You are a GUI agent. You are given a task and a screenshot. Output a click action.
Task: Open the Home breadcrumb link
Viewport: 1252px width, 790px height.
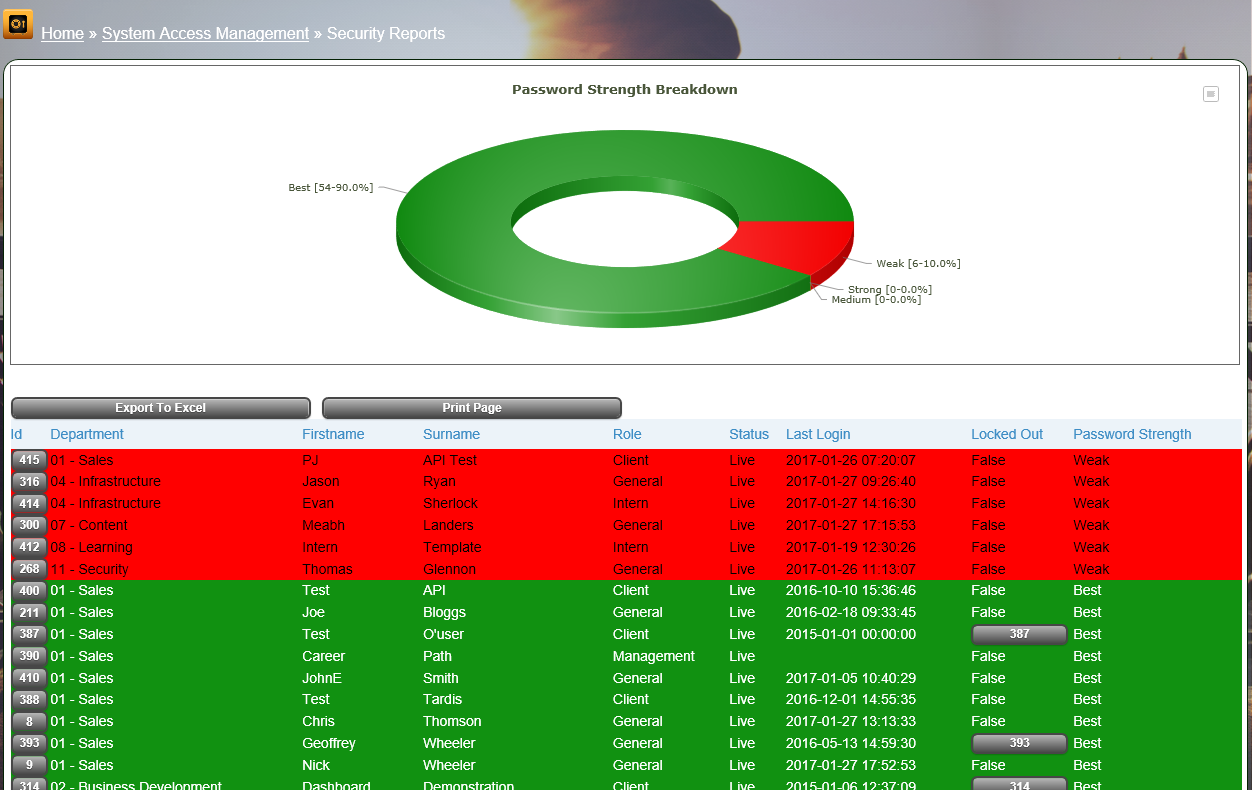click(62, 33)
